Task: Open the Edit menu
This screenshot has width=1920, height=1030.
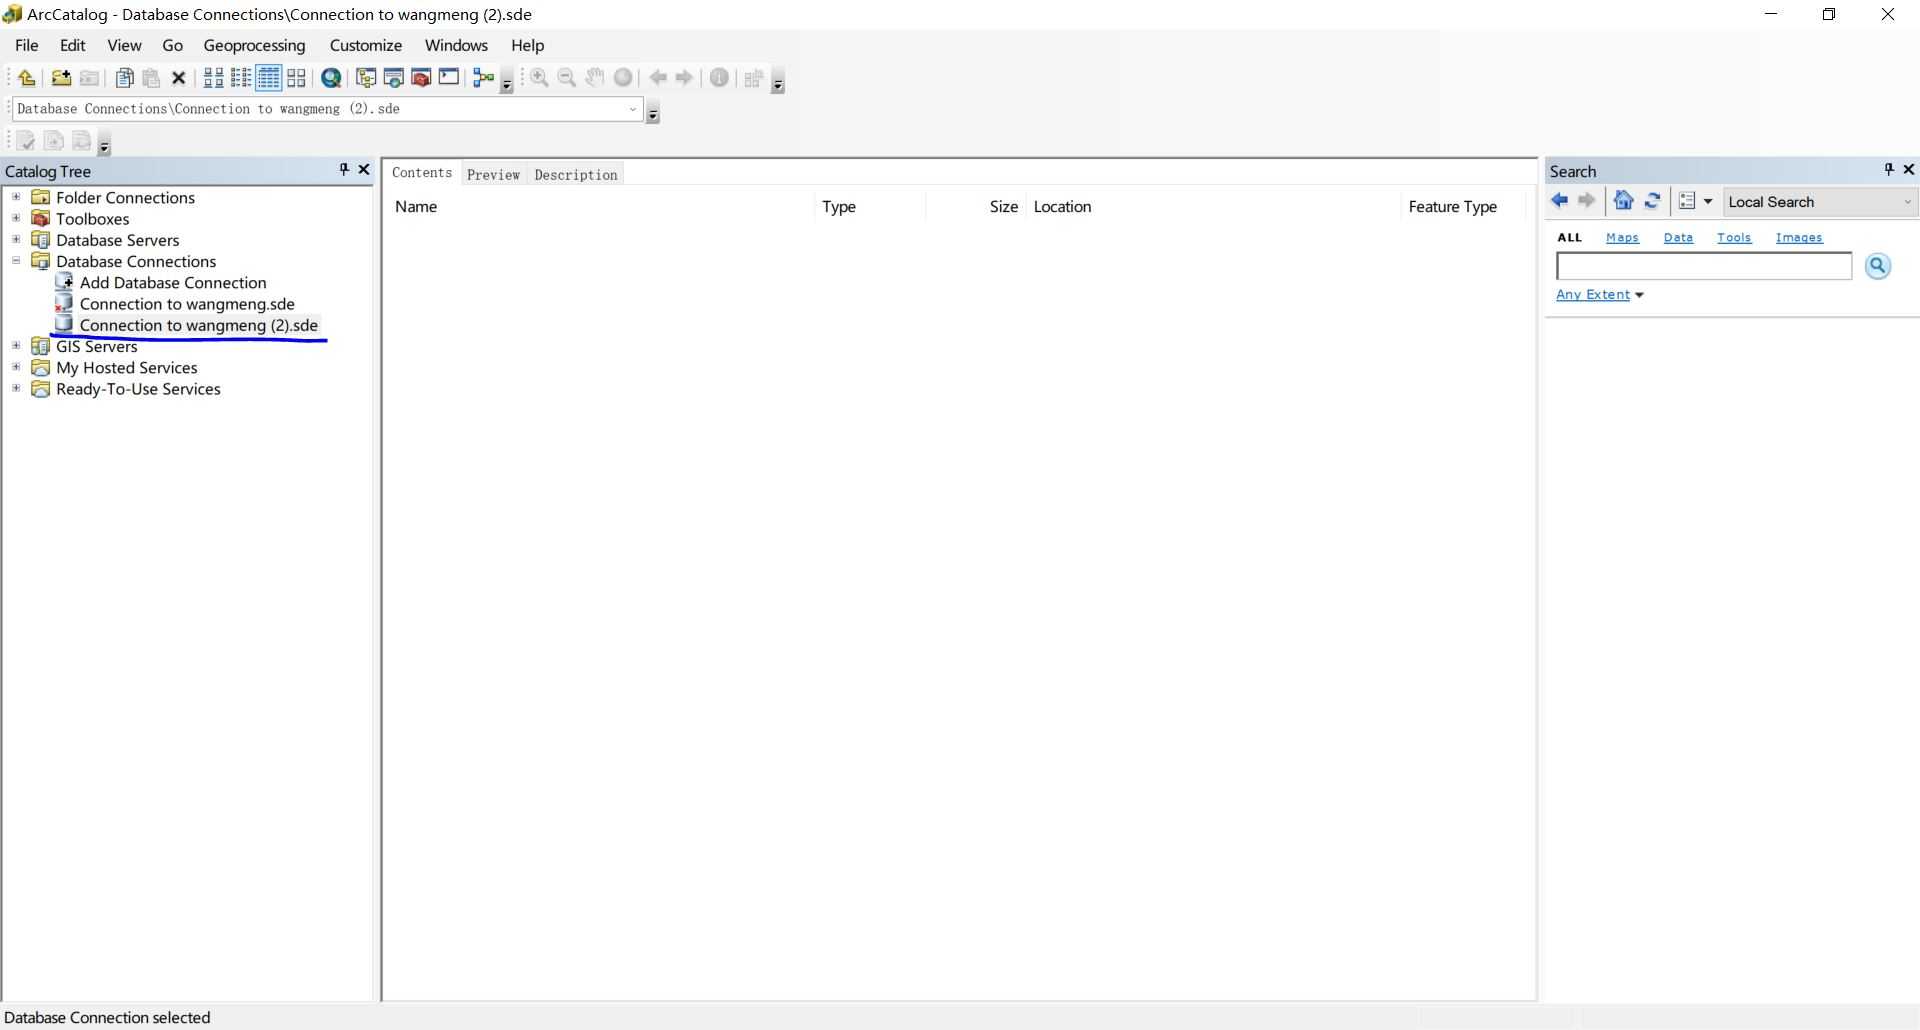Action: 73,45
